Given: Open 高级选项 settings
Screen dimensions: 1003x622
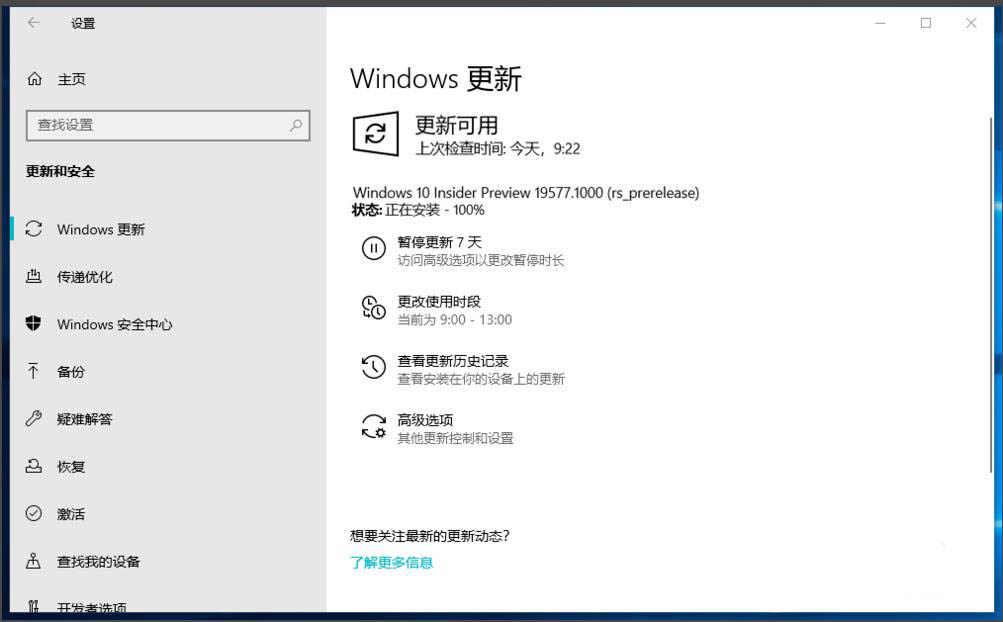Looking at the screenshot, I should (x=425, y=420).
